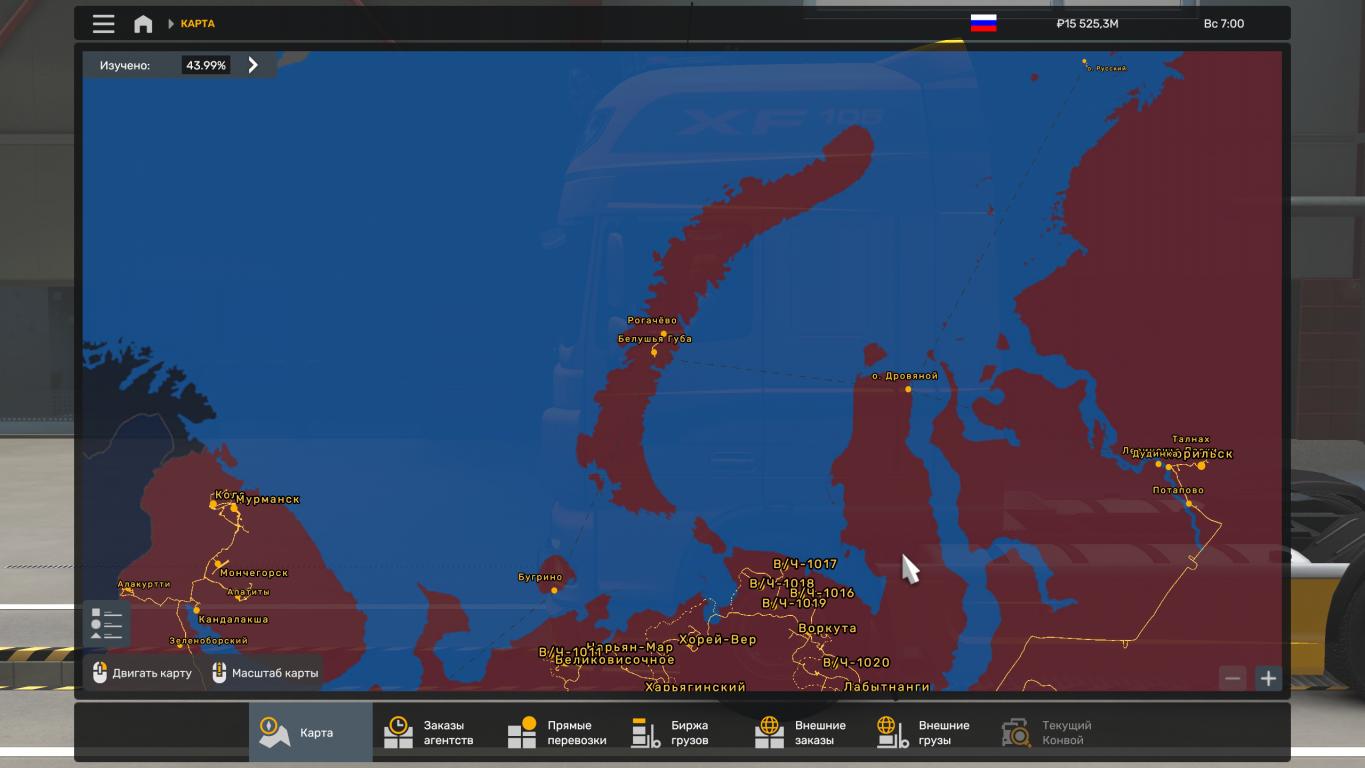
Task: Toggle the map legend panel
Action: pos(106,623)
